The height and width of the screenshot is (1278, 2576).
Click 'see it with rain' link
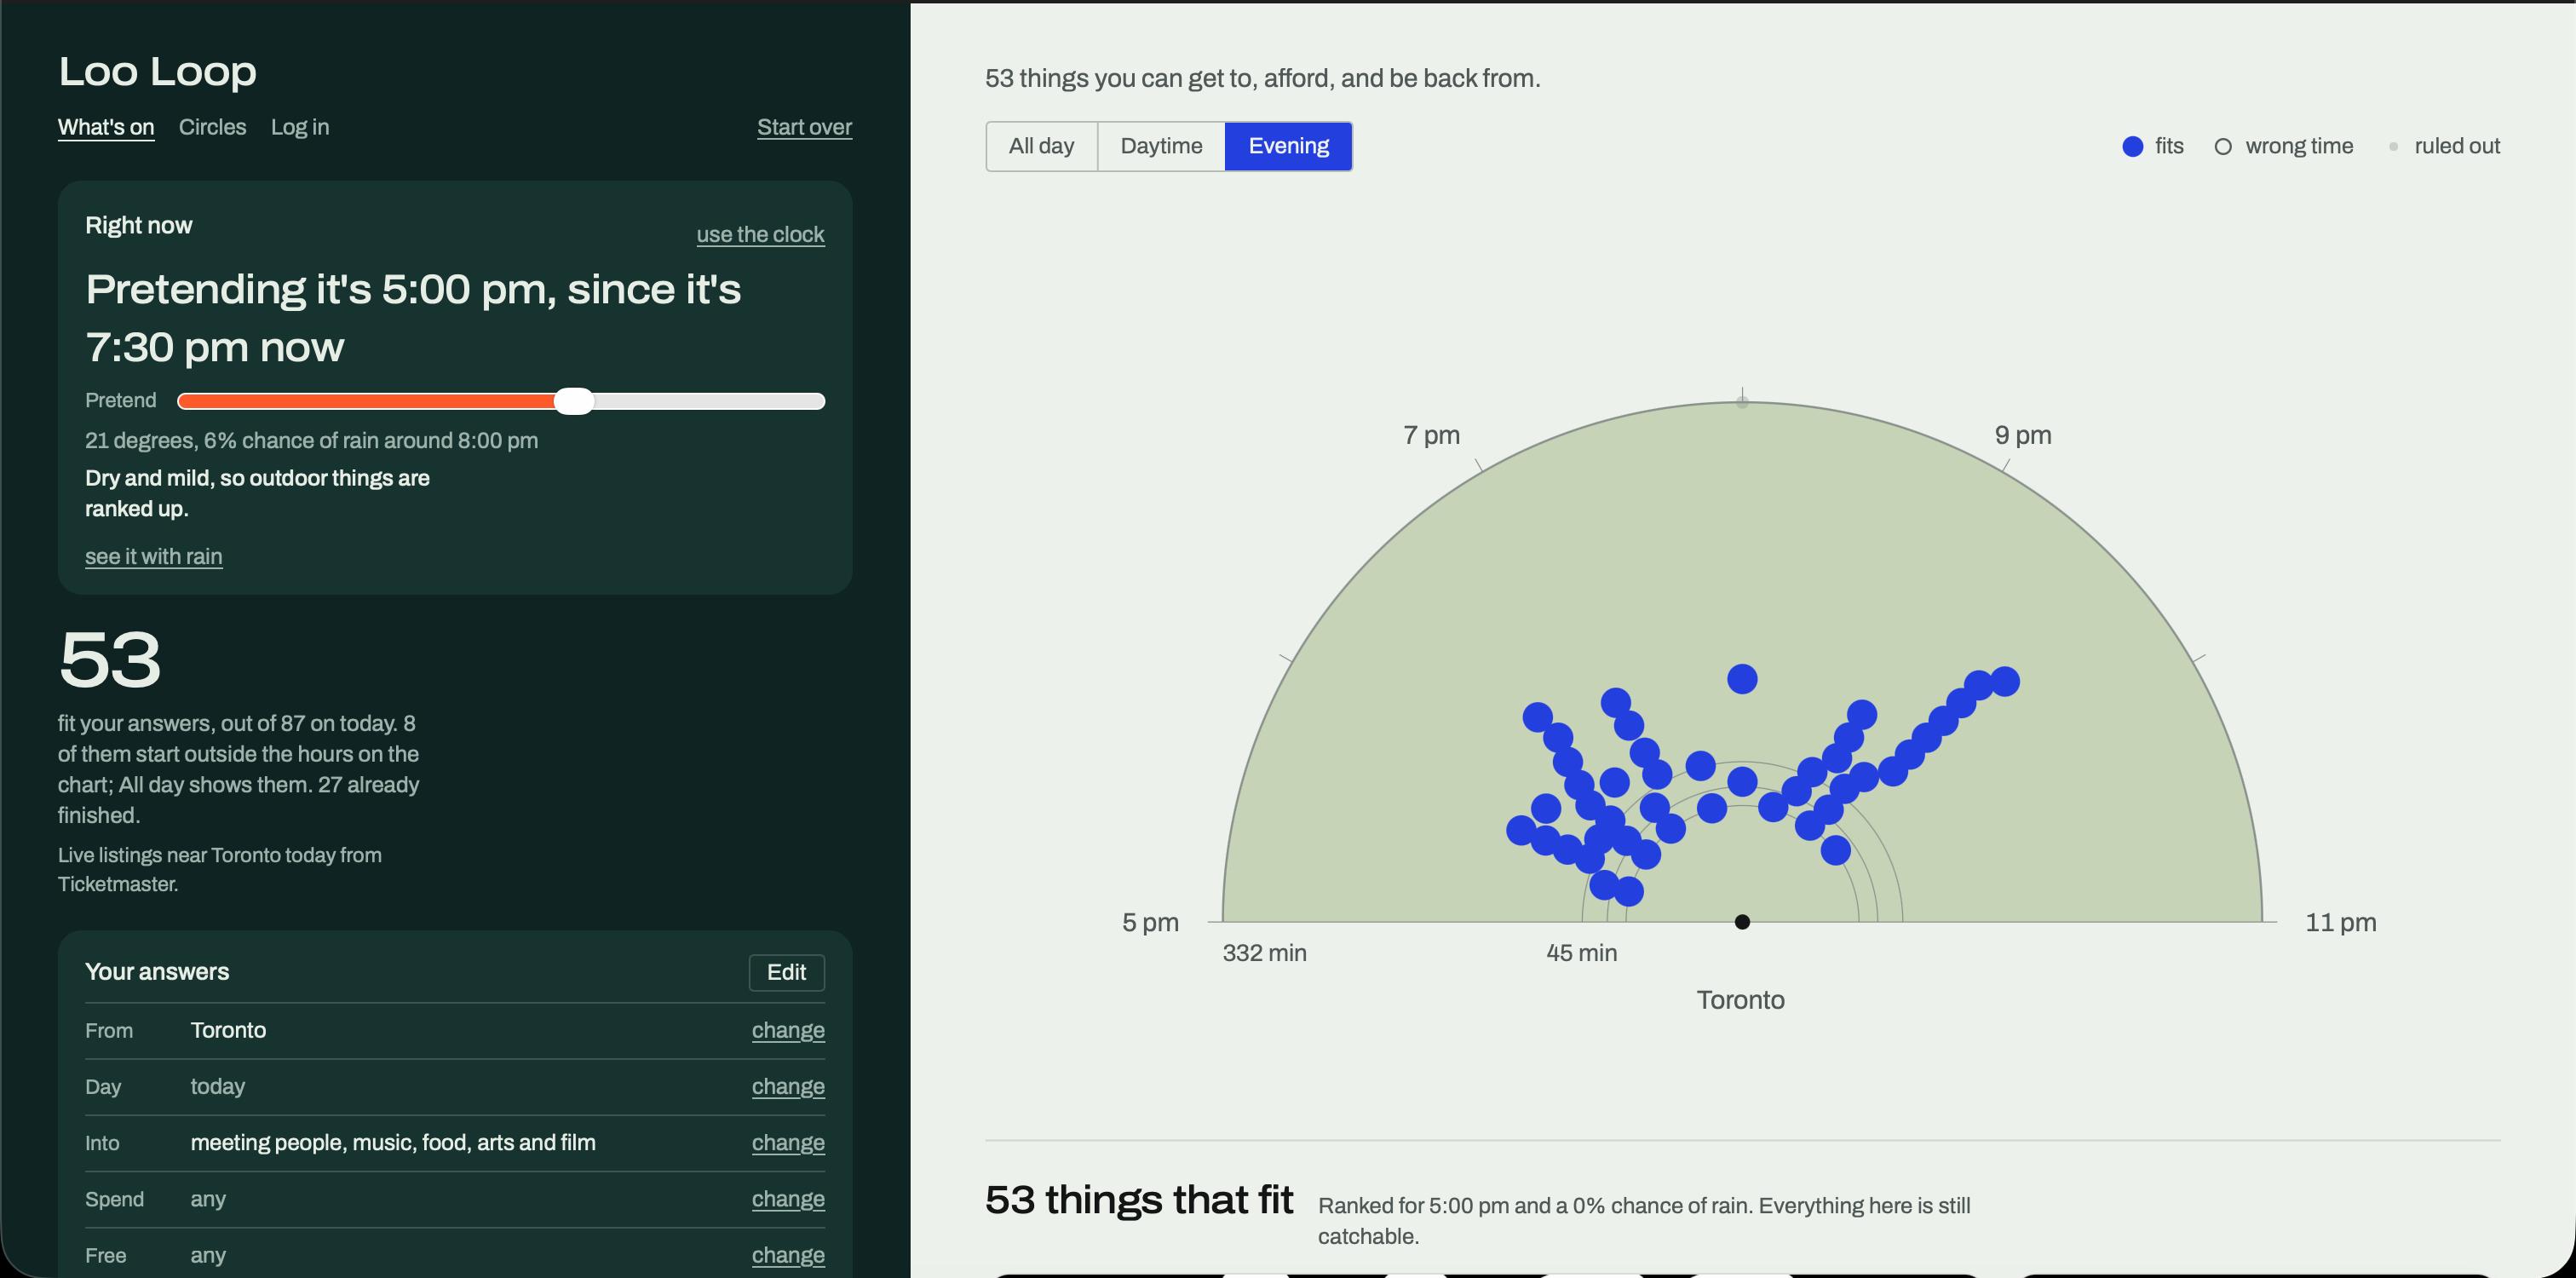(x=154, y=556)
